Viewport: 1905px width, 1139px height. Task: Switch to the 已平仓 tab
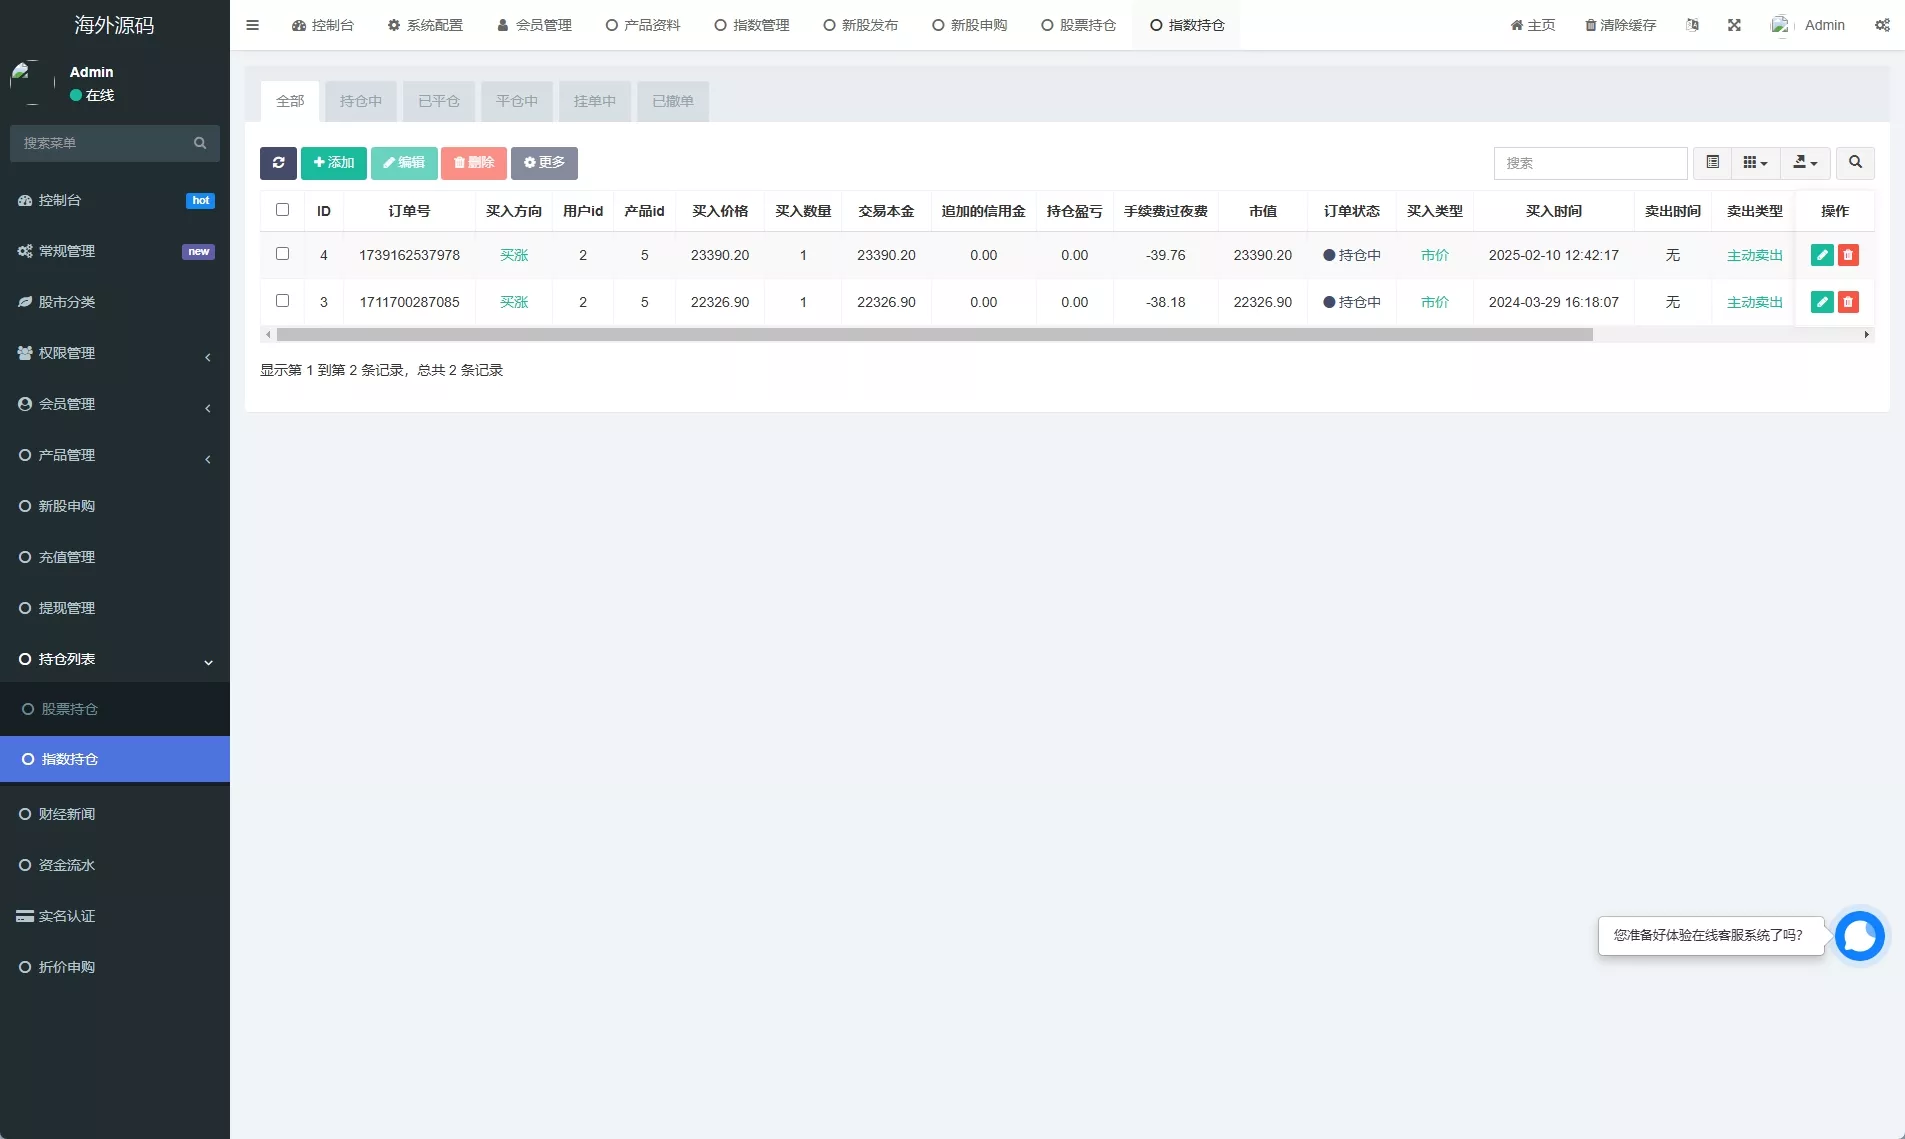[438, 101]
